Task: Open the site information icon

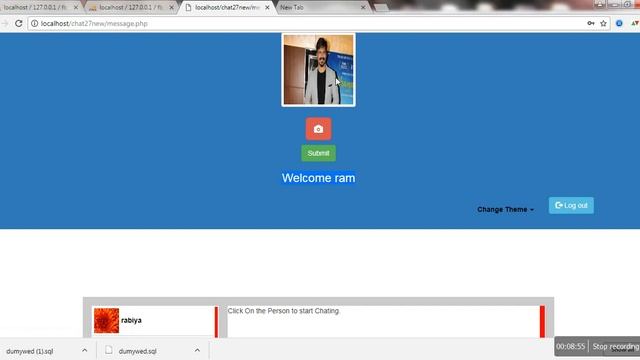Action: point(34,24)
